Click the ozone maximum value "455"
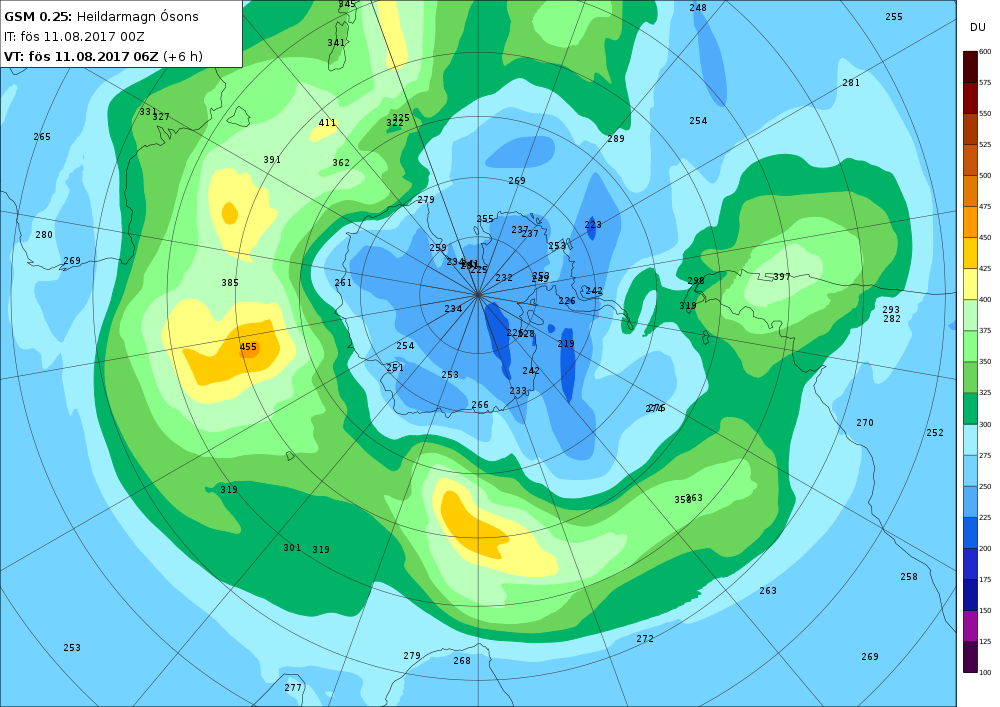The height and width of the screenshot is (707, 1000). click(248, 347)
